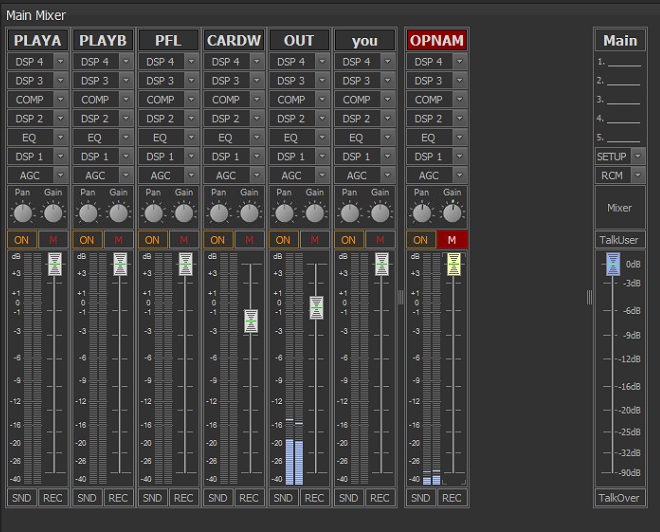This screenshot has height=532, width=660.
Task: Select the PFL Pan knob
Action: click(154, 213)
